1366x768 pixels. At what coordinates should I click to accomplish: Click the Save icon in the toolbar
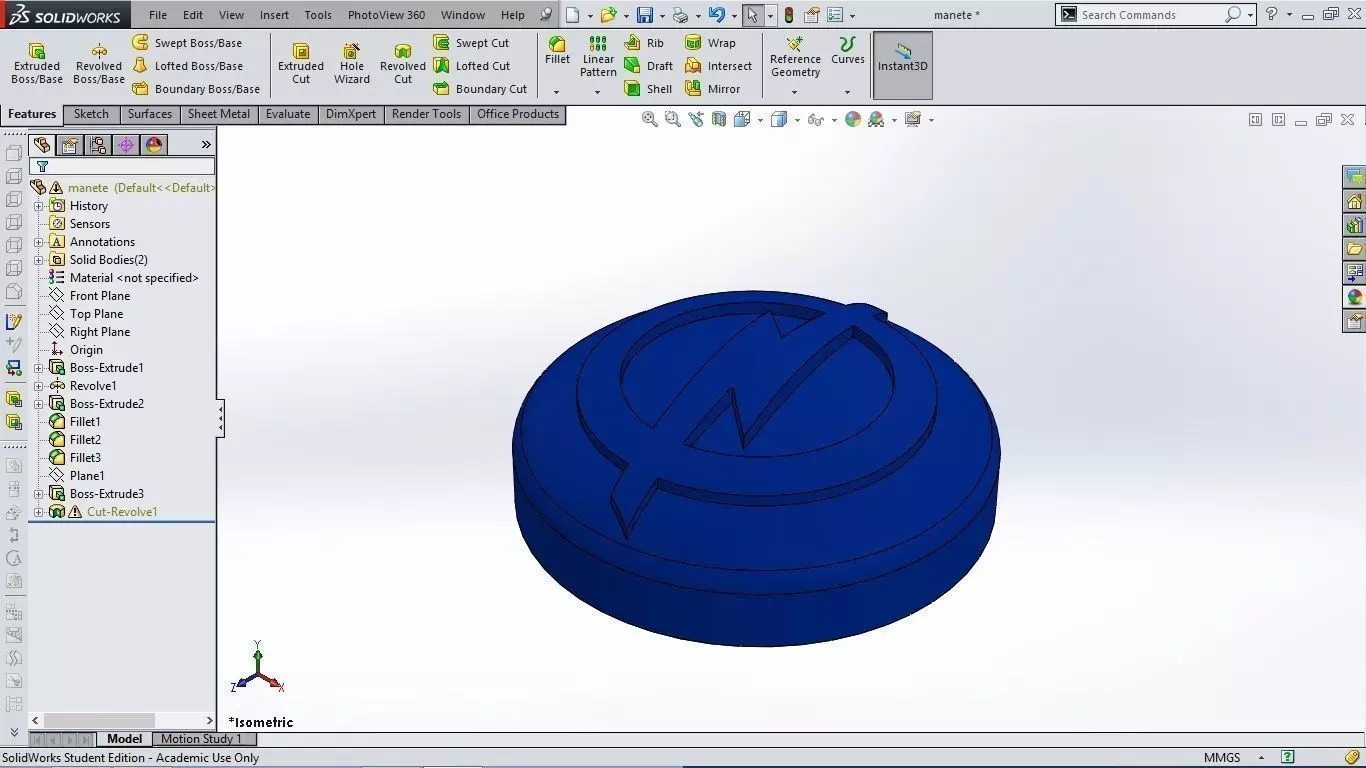click(645, 15)
